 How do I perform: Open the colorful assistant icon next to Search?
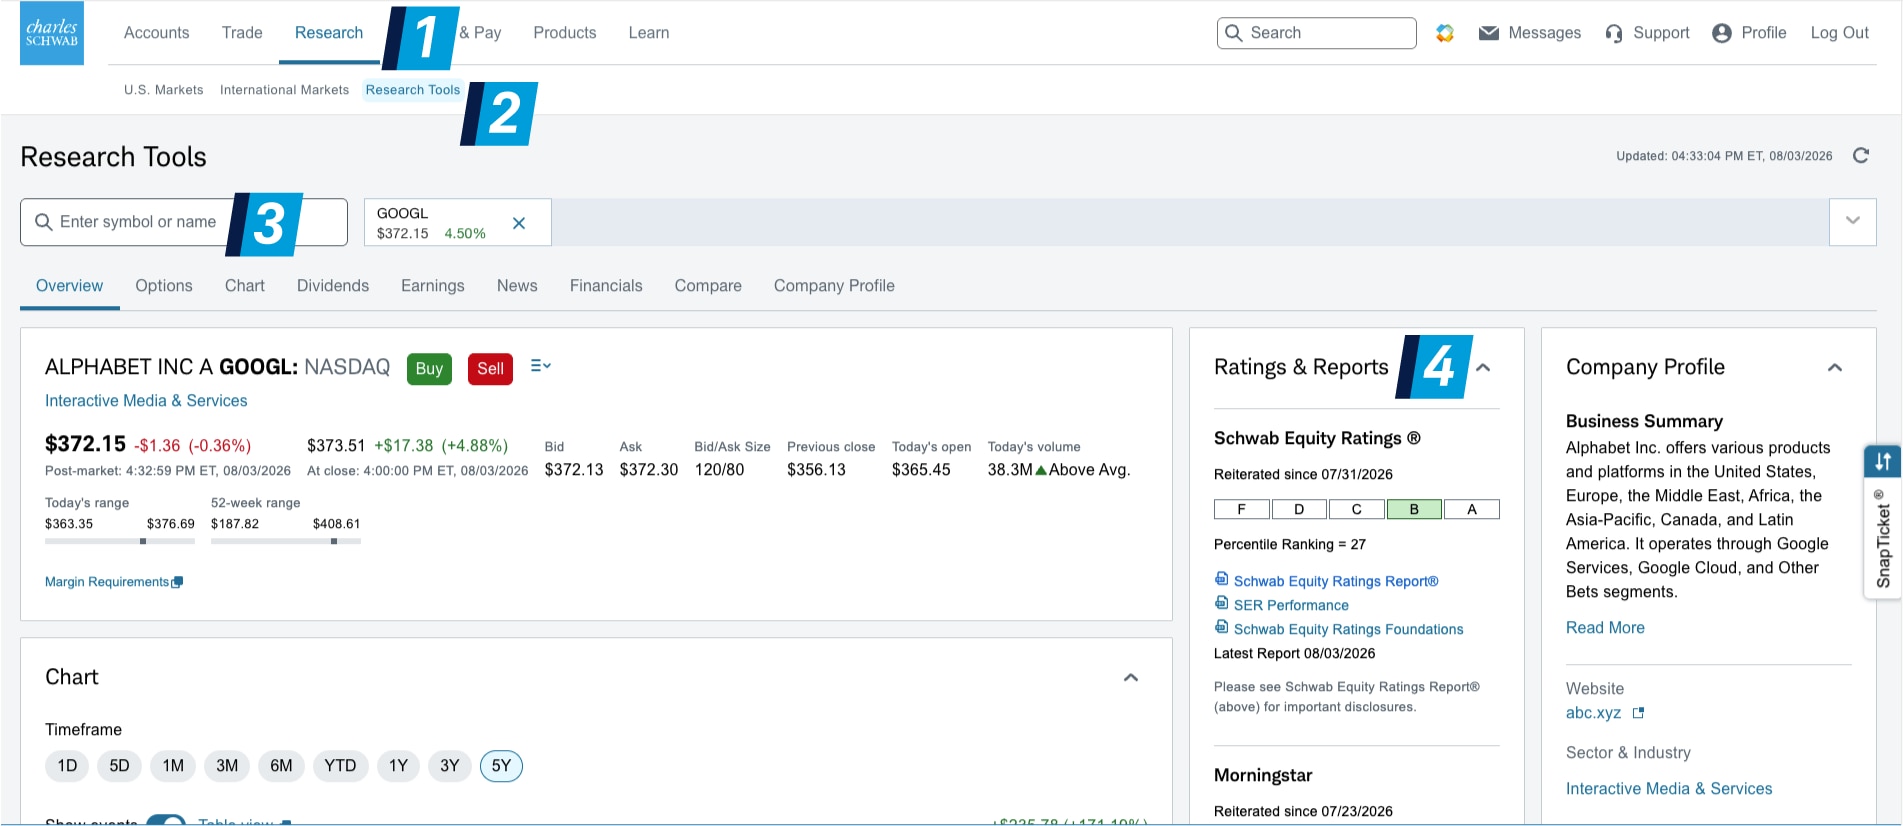1445,33
